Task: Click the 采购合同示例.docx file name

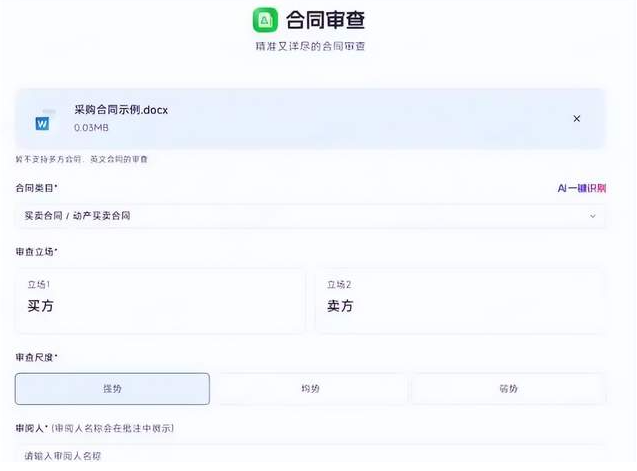Action: pos(121,110)
